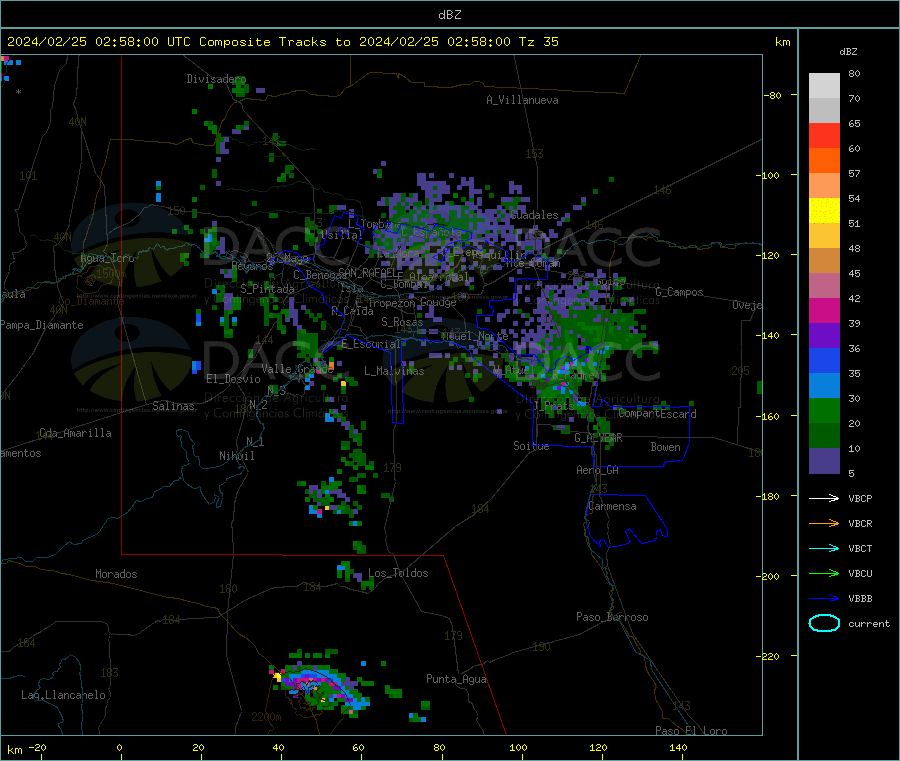Viewport: 900px width, 761px height.
Task: Pick the gray swatch between 70 and 65 dBZ
Action: pyautogui.click(x=824, y=111)
